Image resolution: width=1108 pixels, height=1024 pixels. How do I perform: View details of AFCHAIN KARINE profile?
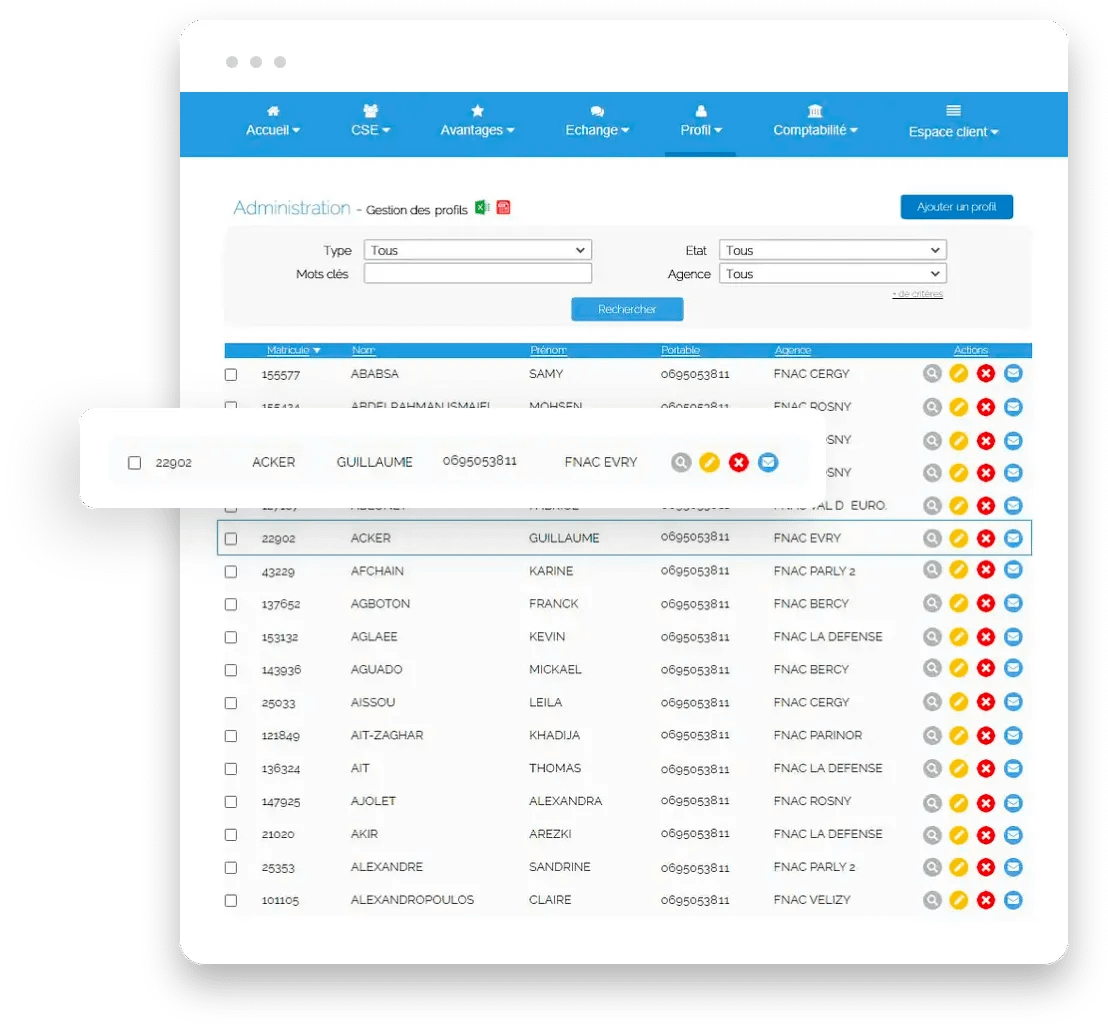(932, 570)
